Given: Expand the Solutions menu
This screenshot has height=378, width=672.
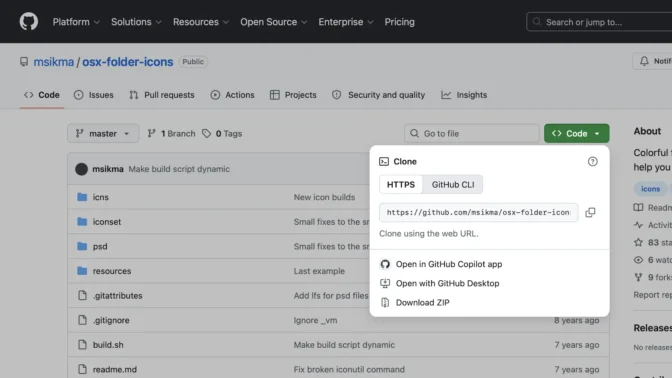Looking at the screenshot, I should pos(136,22).
